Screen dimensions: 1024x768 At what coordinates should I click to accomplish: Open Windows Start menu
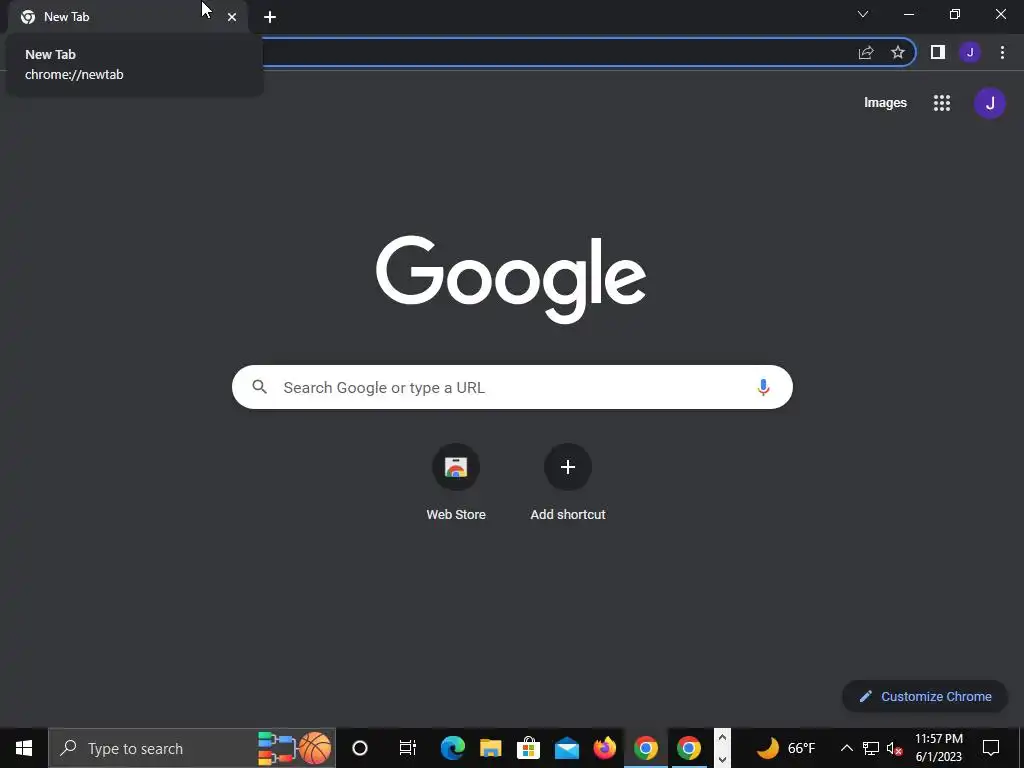pyautogui.click(x=24, y=748)
